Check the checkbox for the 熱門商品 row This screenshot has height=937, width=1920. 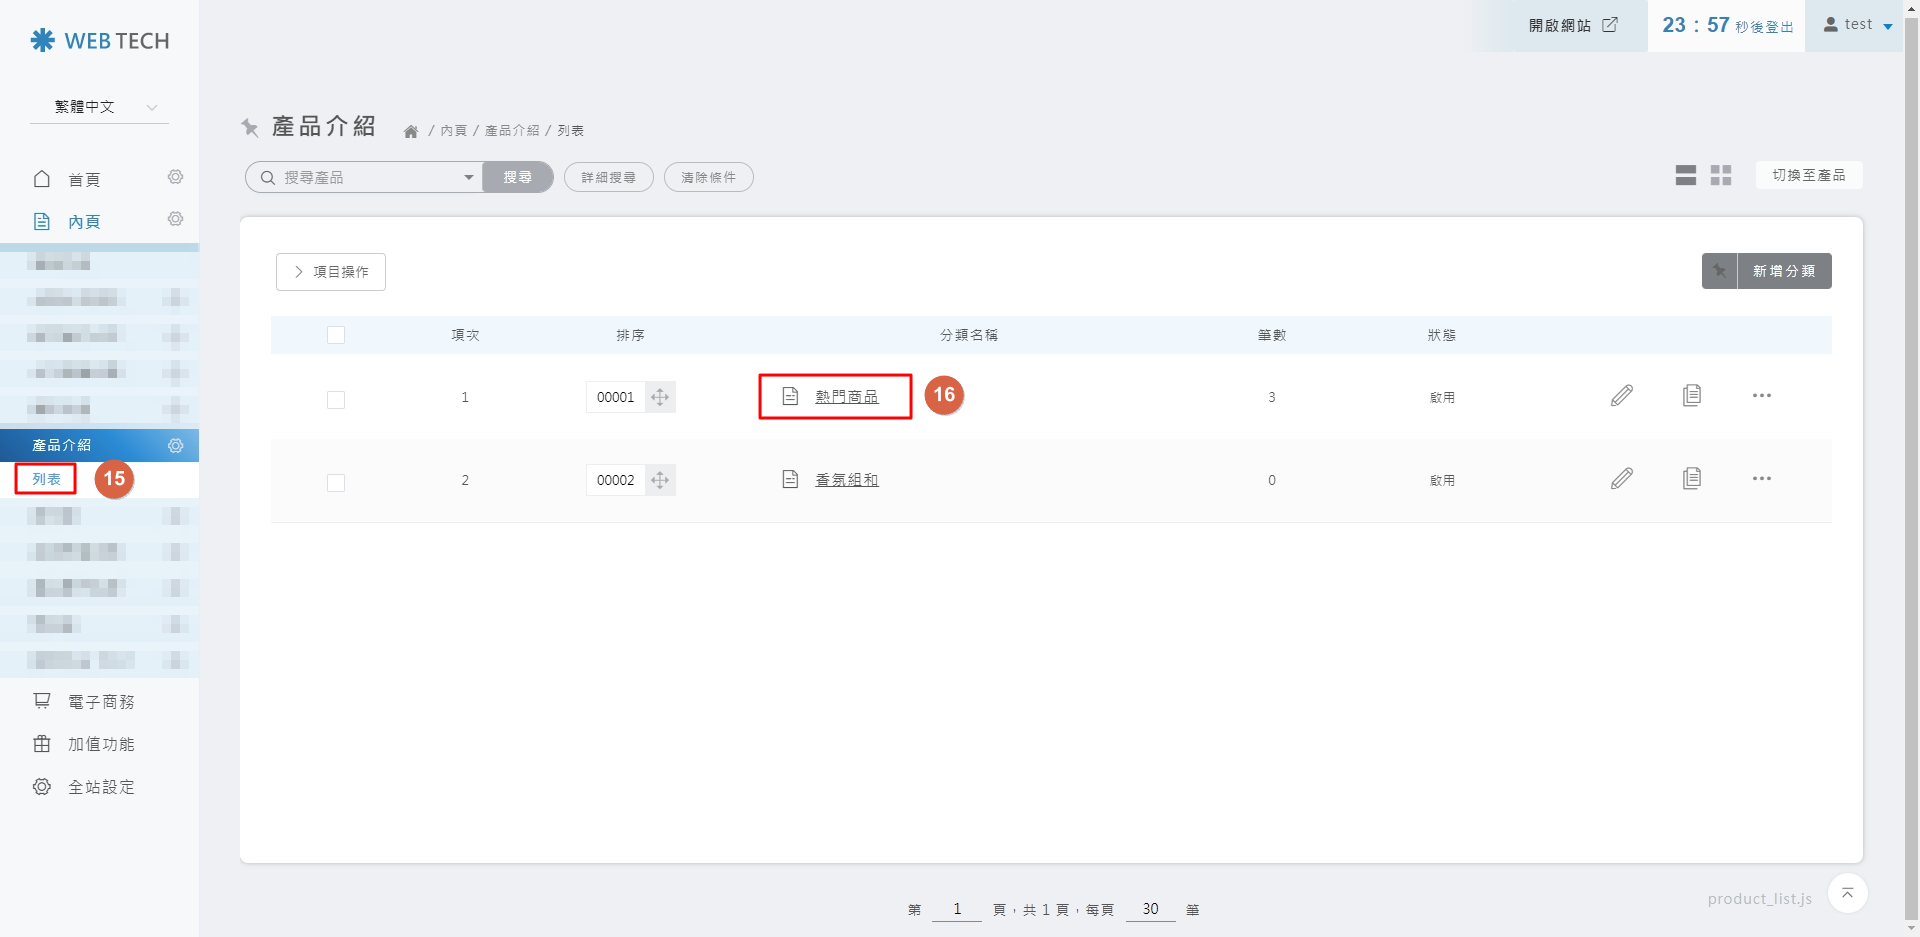point(336,399)
